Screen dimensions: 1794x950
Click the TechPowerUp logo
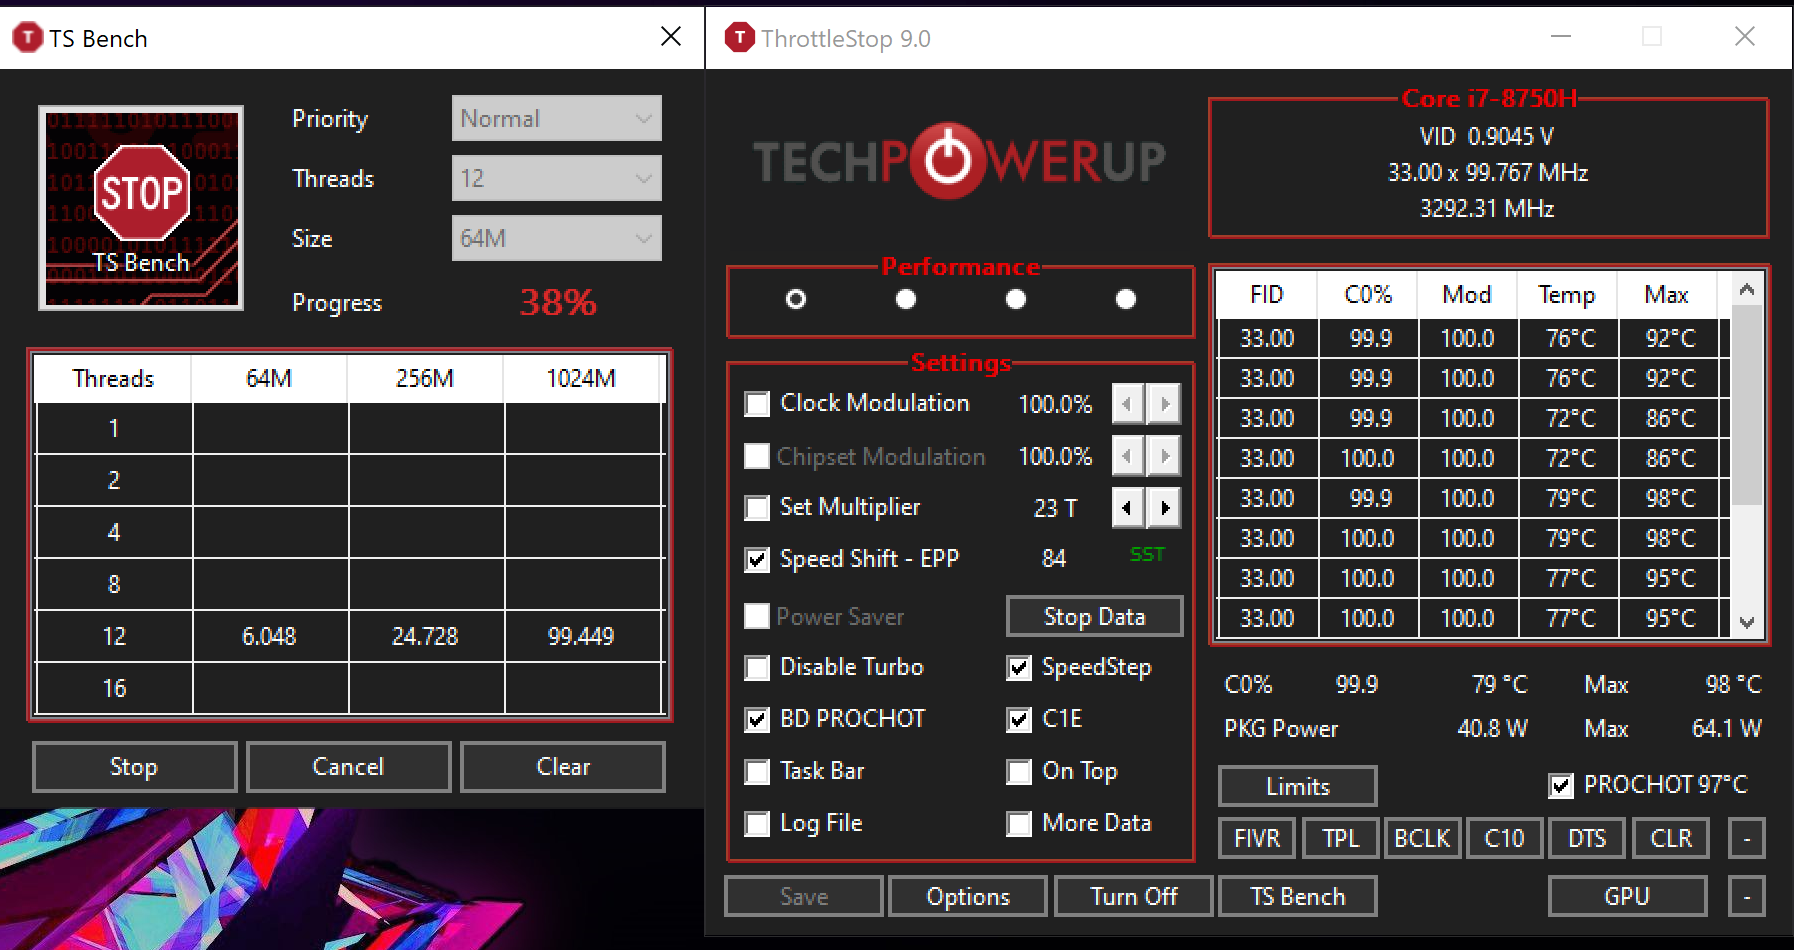point(958,160)
